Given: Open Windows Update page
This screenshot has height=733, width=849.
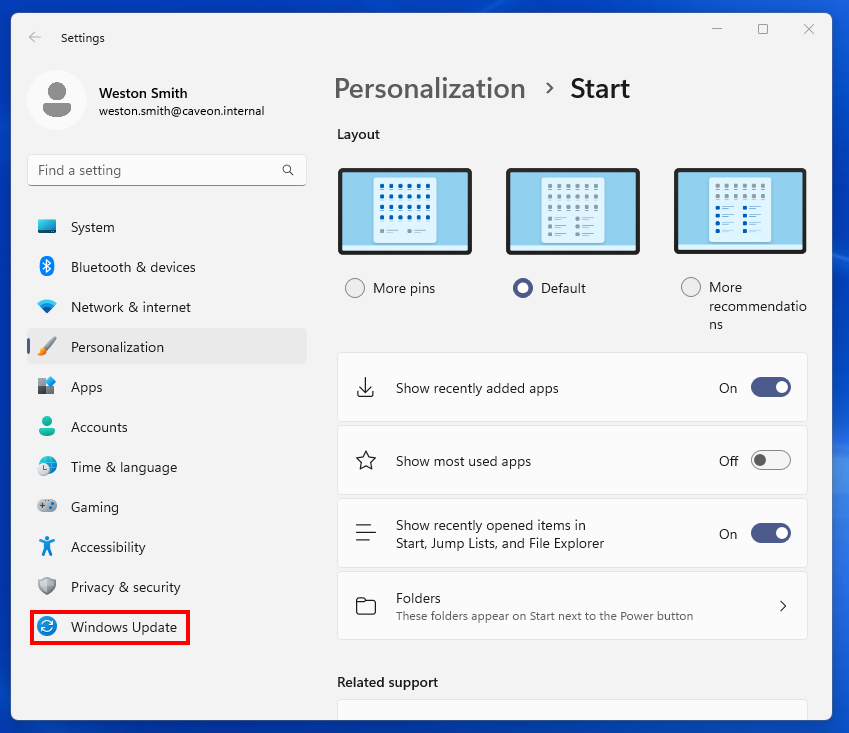Looking at the screenshot, I should click(x=167, y=627).
